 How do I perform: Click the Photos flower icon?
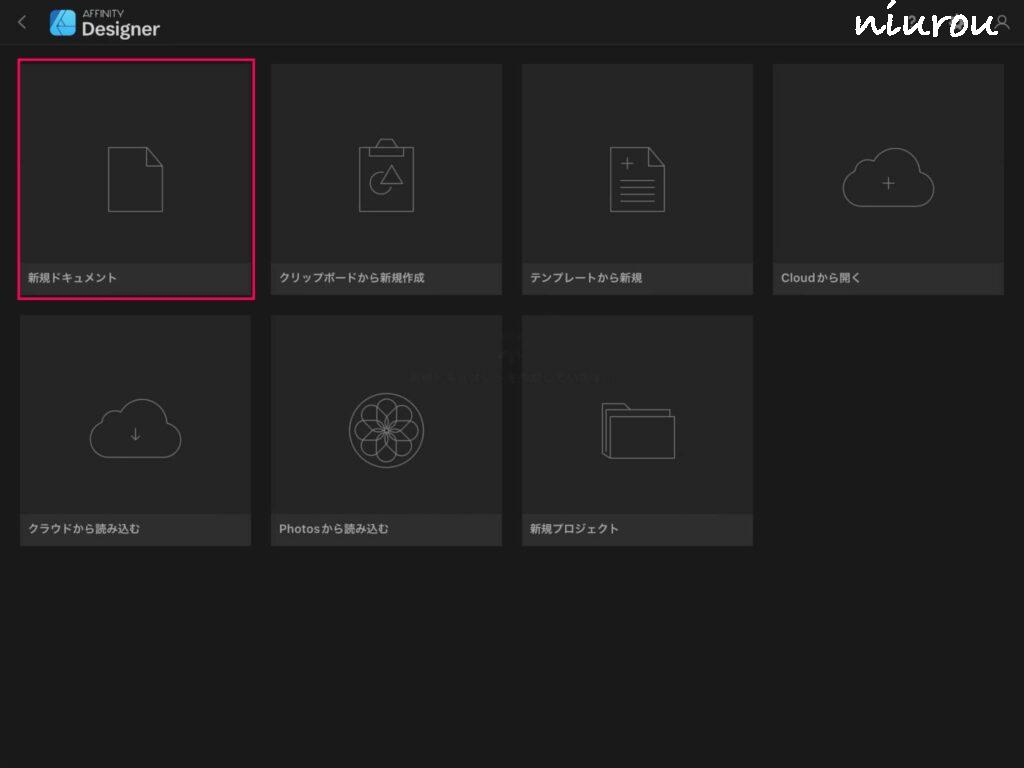point(386,429)
